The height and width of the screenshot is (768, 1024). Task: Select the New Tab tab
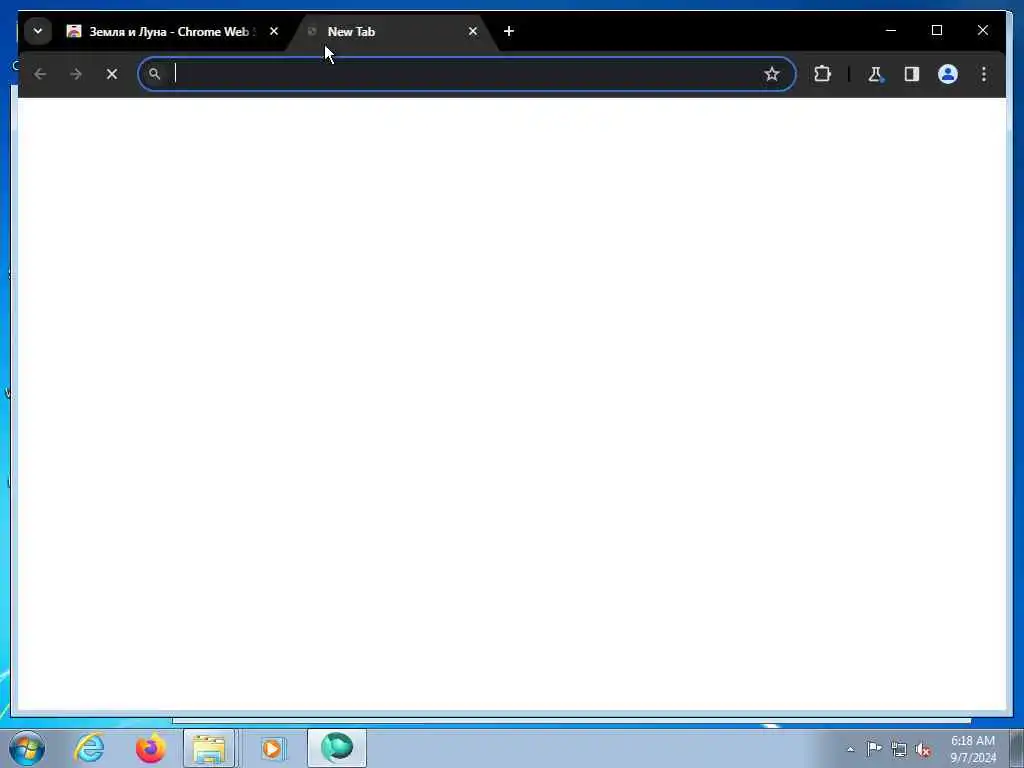click(x=392, y=31)
